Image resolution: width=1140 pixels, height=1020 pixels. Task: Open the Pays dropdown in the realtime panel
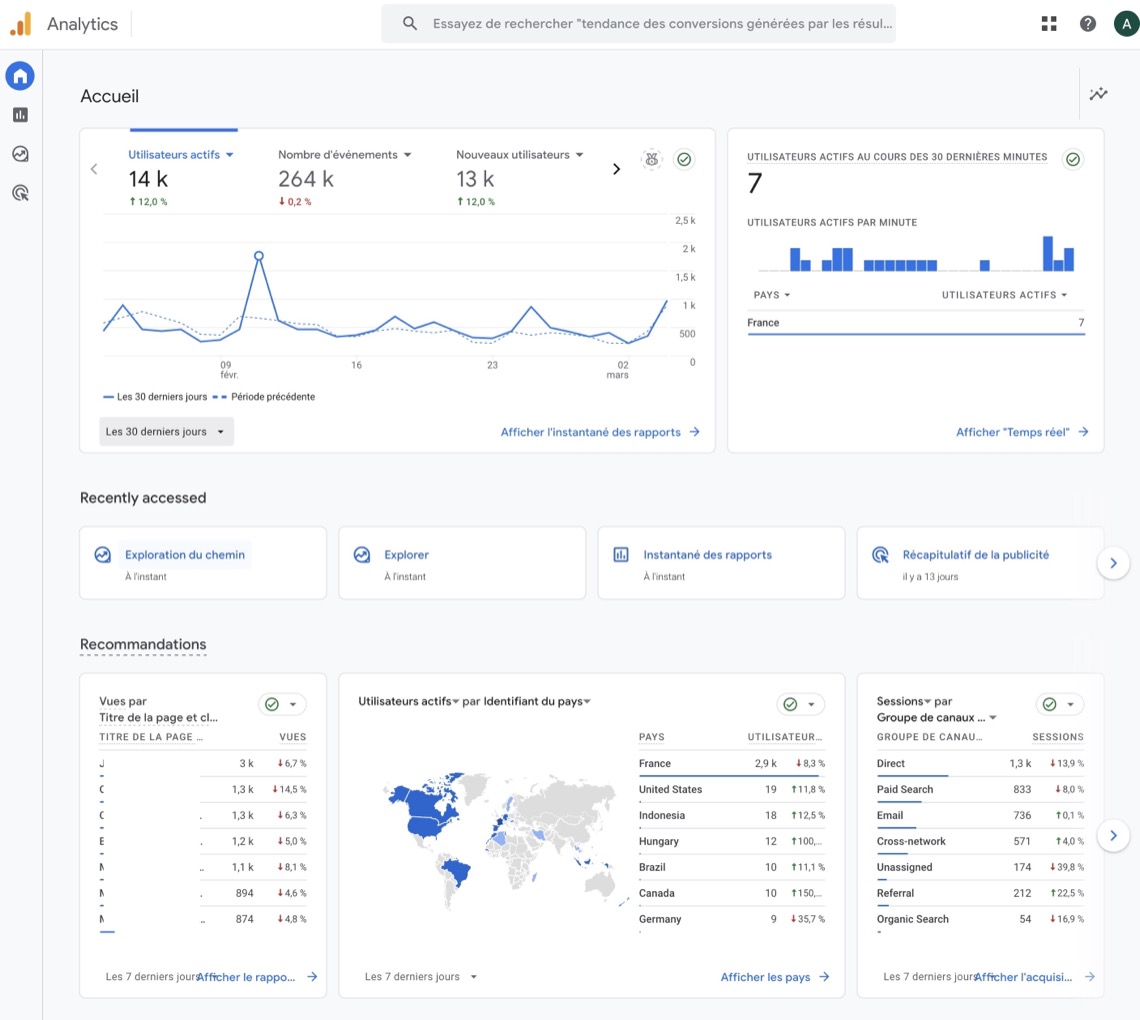771,294
